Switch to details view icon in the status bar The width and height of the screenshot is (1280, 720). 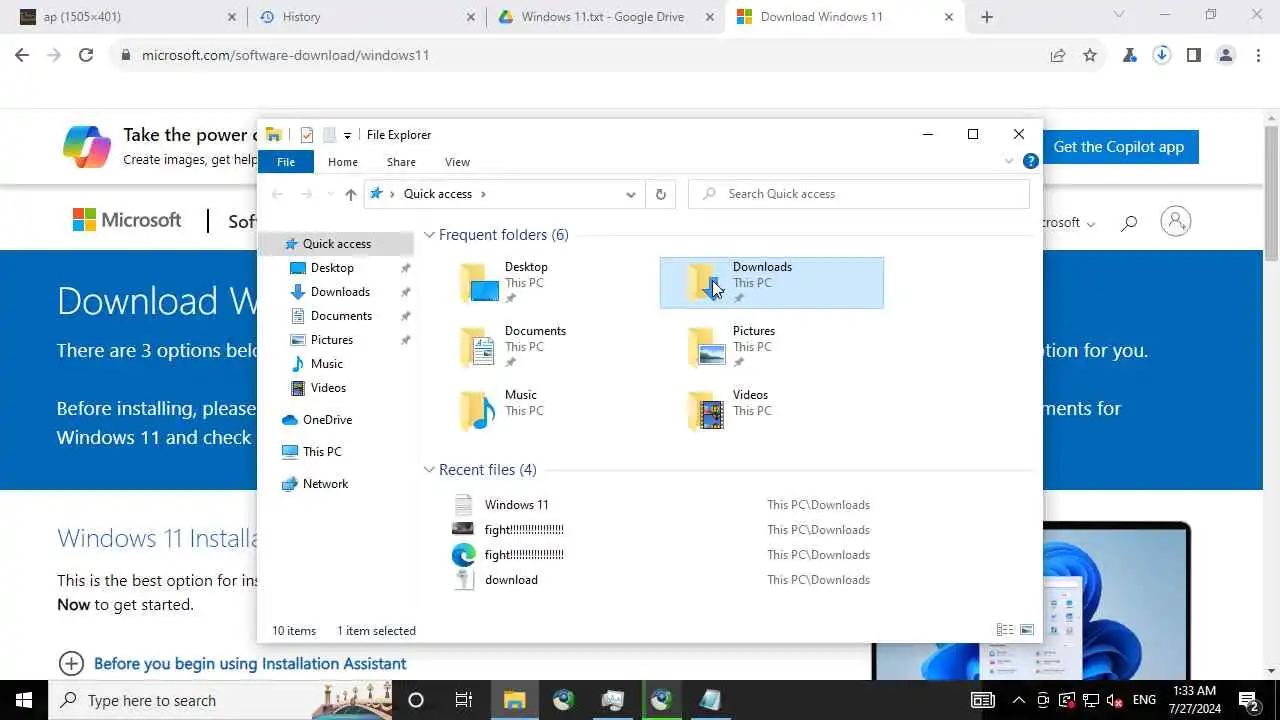pyautogui.click(x=1004, y=630)
